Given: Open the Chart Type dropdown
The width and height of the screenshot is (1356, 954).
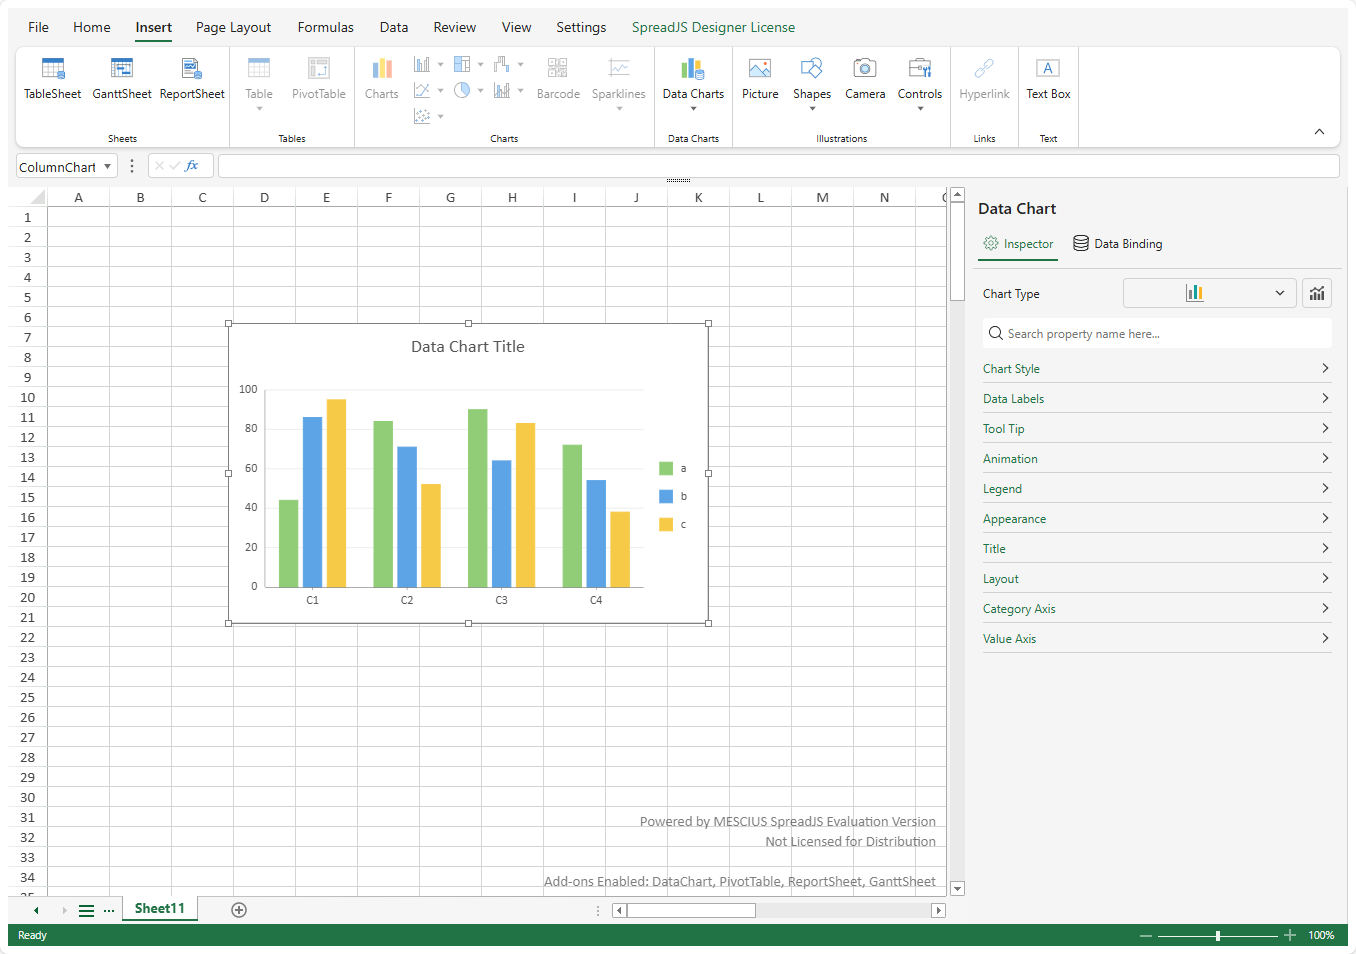Looking at the screenshot, I should (x=1210, y=293).
